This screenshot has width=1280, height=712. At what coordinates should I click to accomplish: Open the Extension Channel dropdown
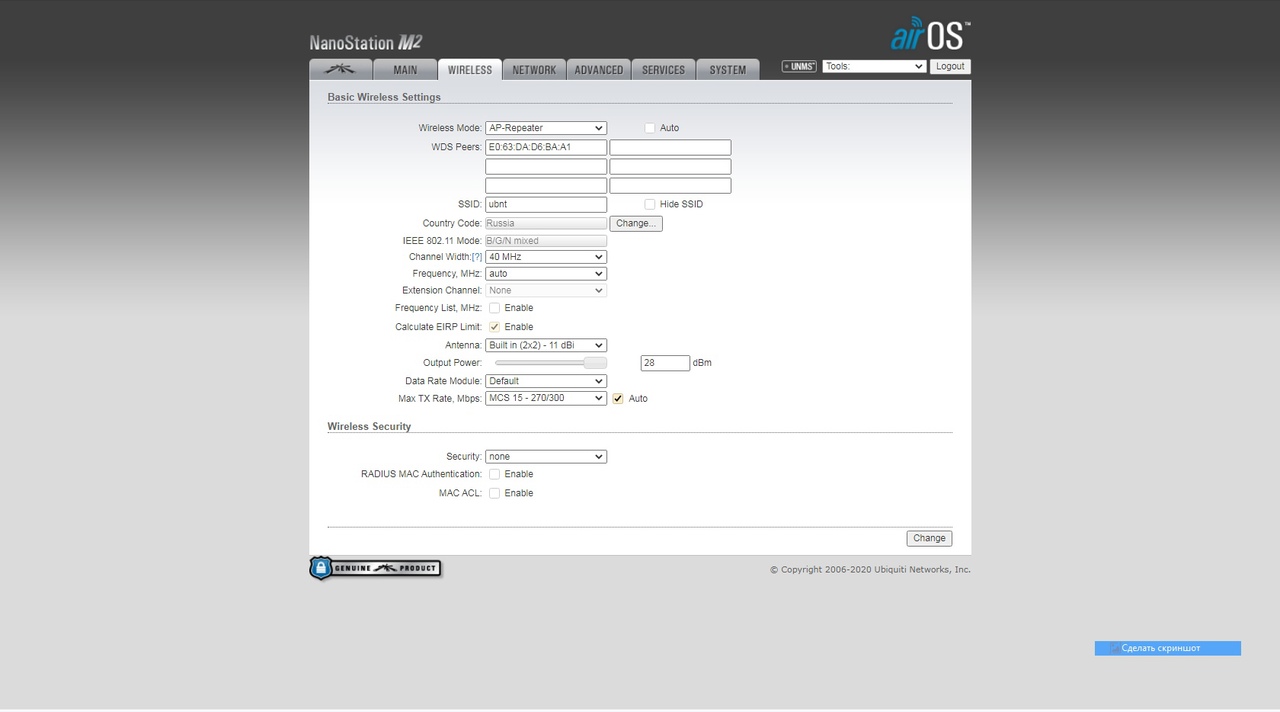tap(546, 290)
